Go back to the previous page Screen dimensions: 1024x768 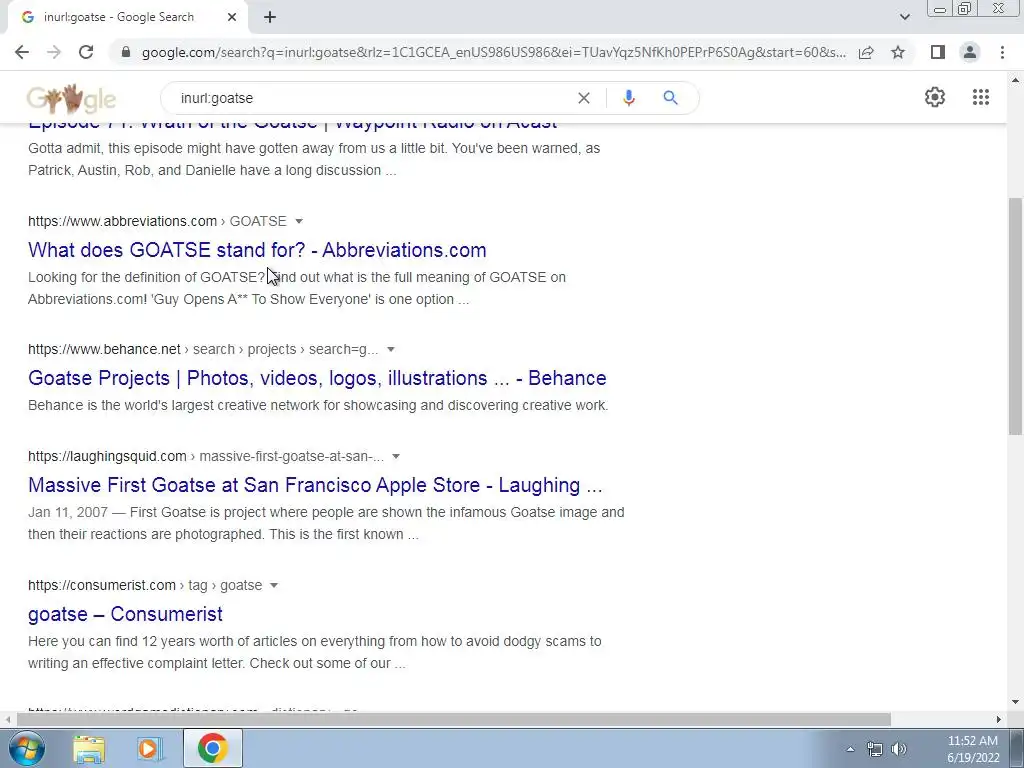click(x=22, y=52)
